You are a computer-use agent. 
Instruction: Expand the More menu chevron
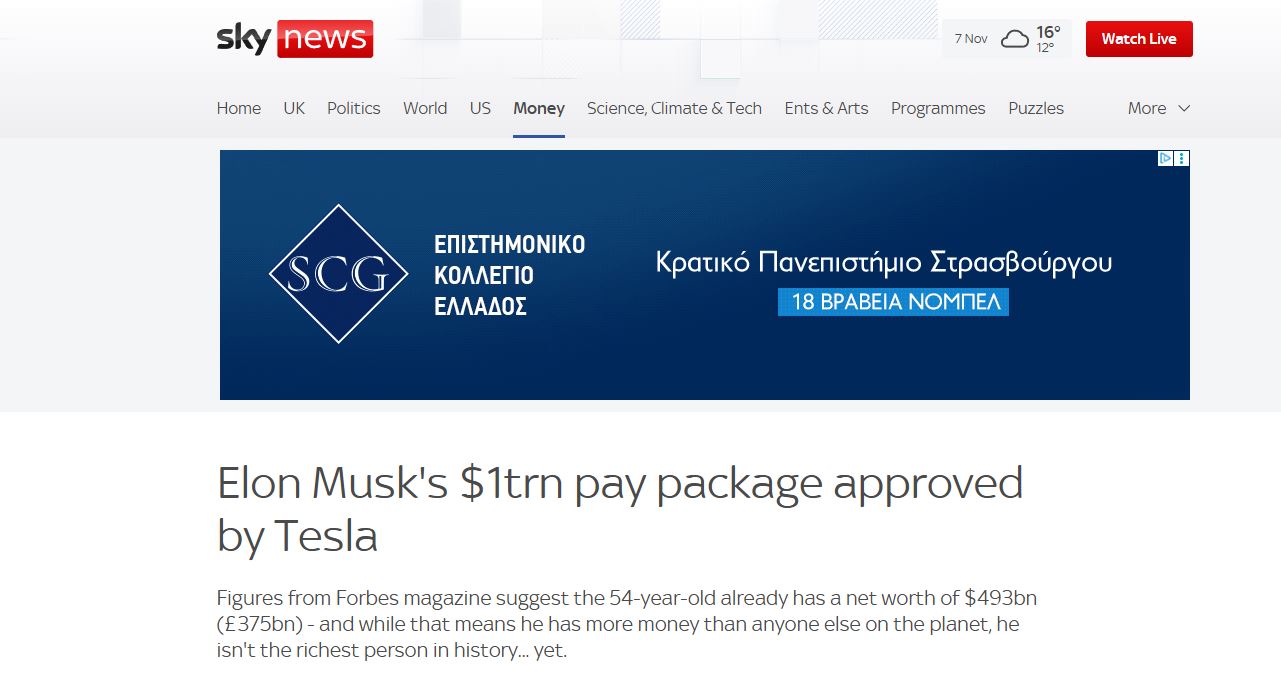click(x=1184, y=108)
